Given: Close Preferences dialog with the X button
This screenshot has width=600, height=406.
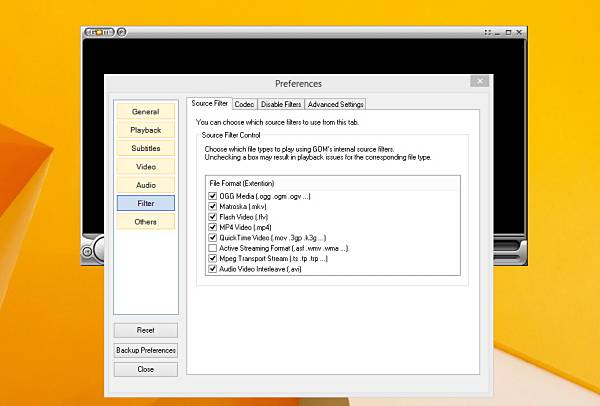Looking at the screenshot, I should (x=480, y=81).
